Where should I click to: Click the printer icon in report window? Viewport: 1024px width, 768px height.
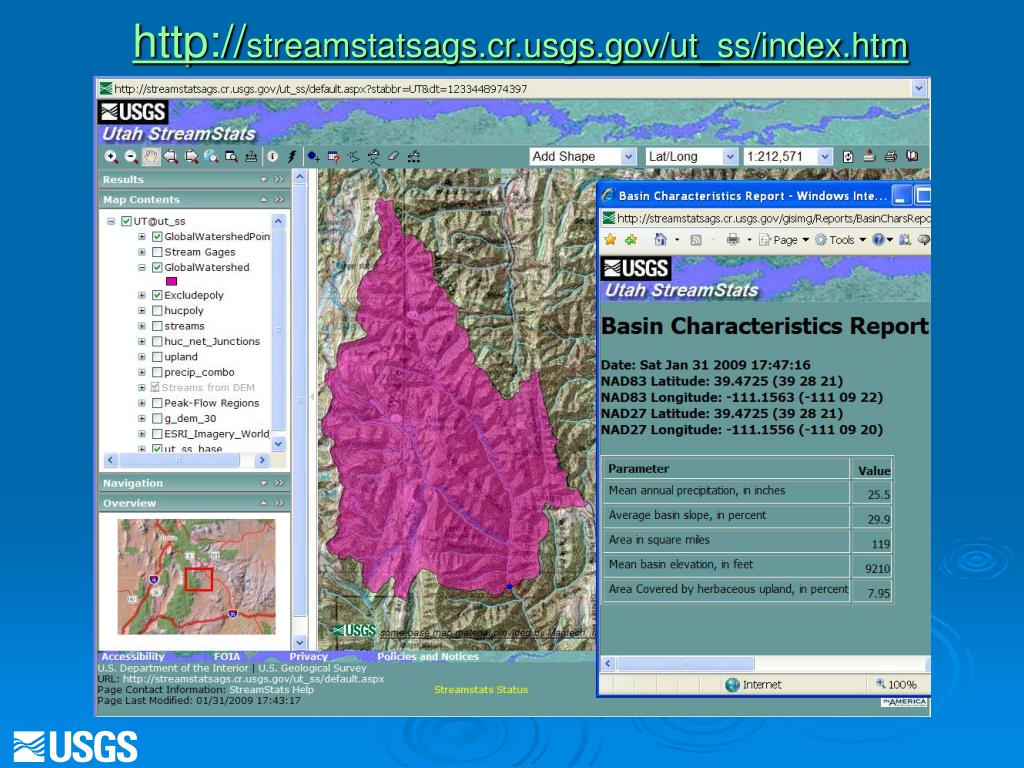click(x=733, y=240)
